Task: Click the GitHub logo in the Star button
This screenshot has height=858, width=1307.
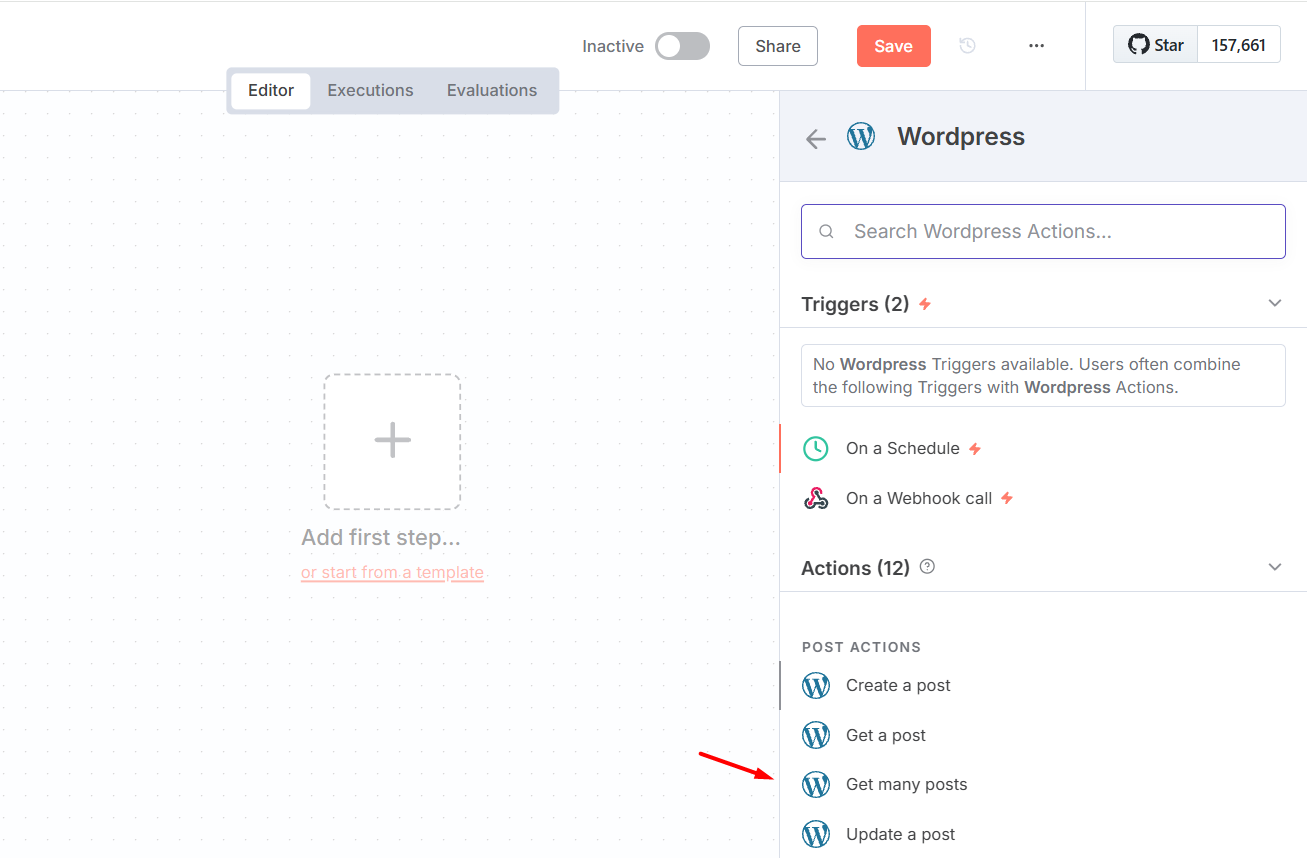Action: [x=1137, y=44]
